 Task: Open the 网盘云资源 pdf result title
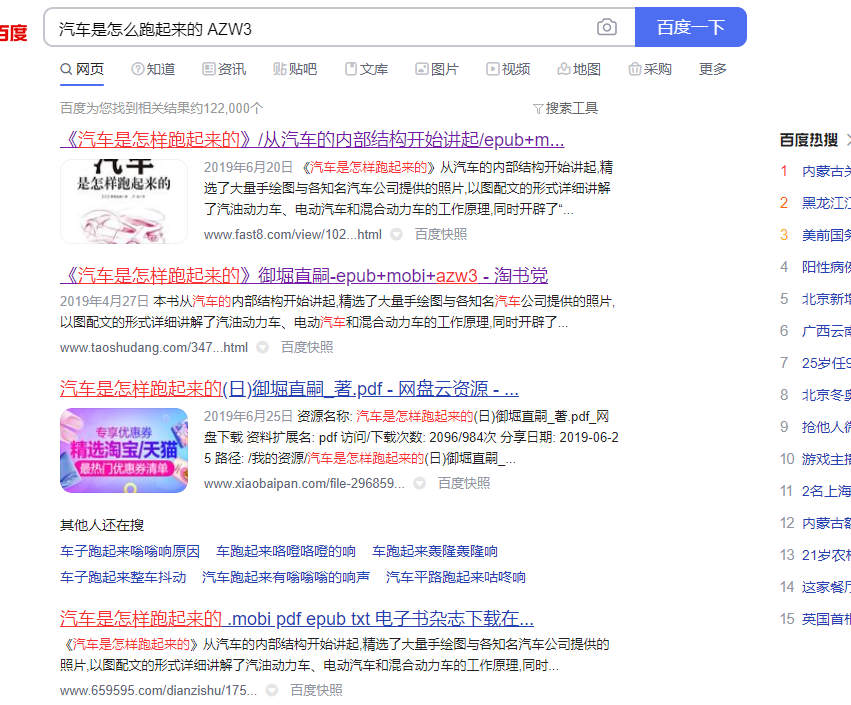[289, 389]
